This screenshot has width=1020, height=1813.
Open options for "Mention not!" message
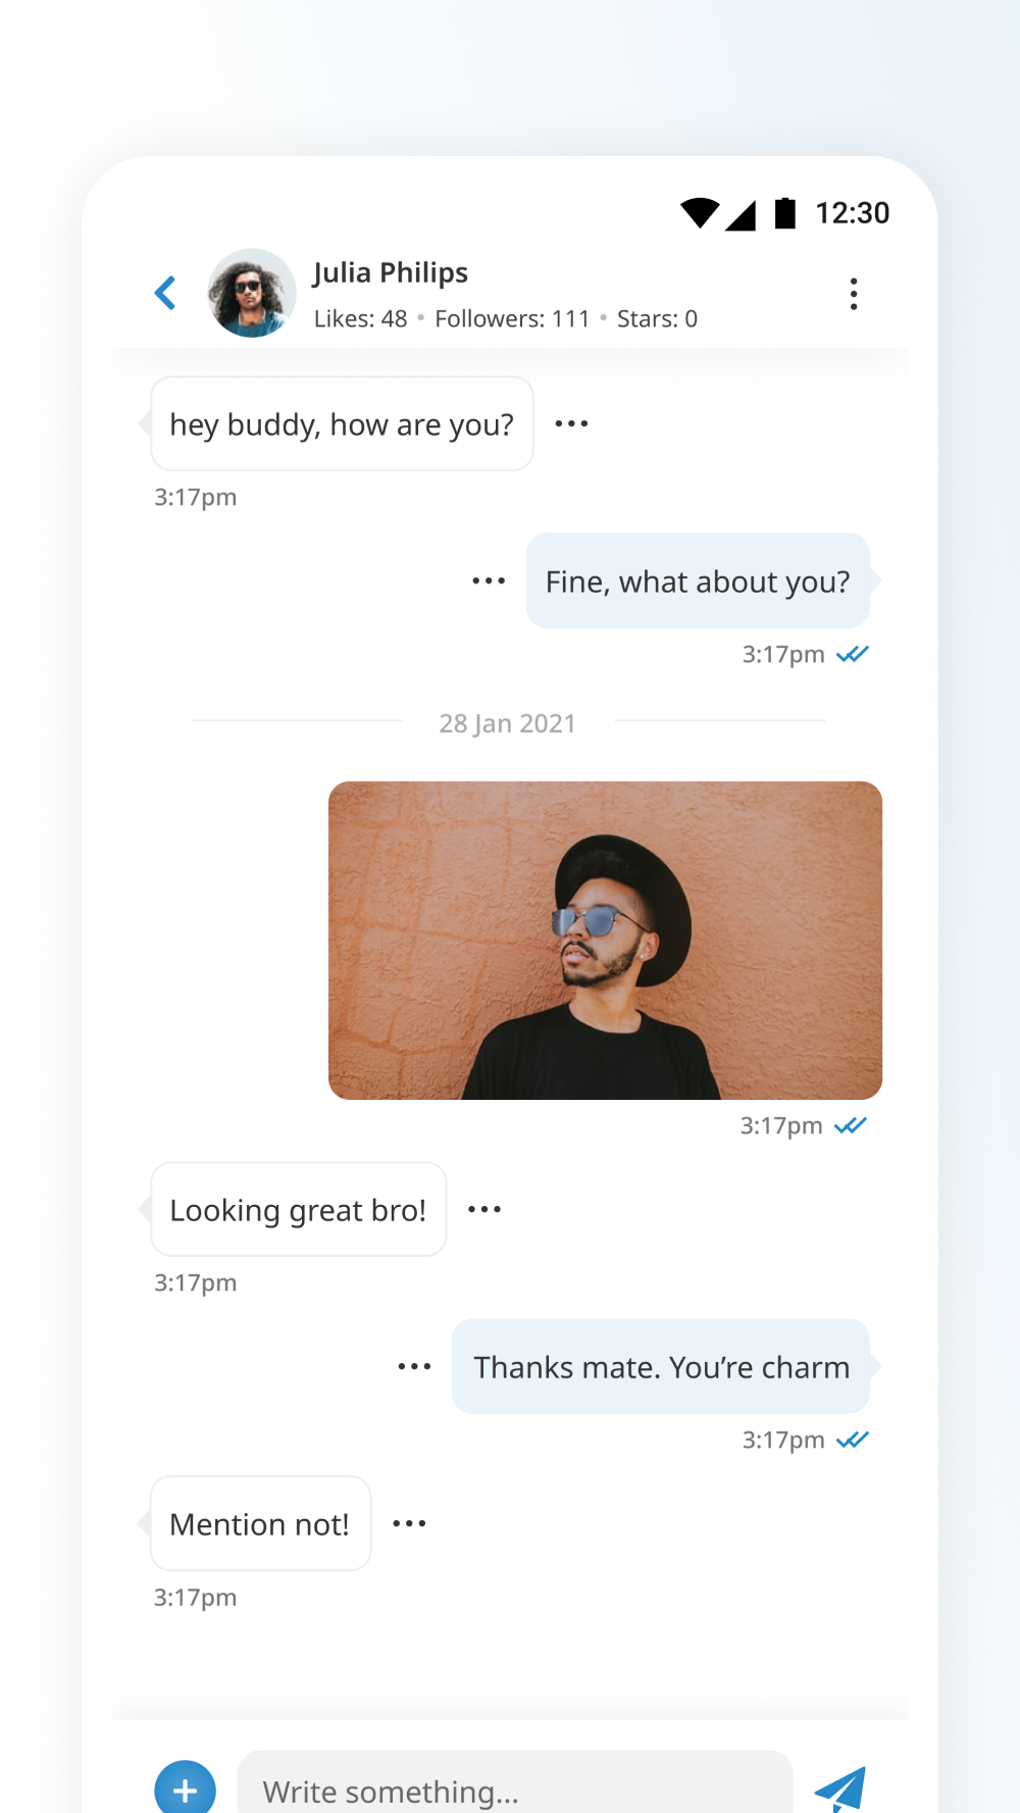[409, 1524]
